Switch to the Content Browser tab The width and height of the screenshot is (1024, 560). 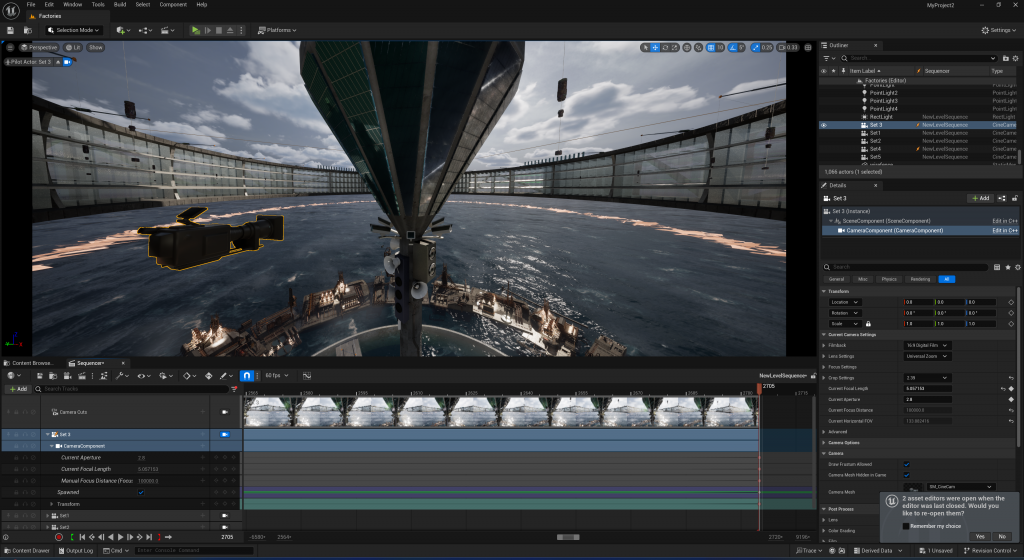(x=32, y=363)
